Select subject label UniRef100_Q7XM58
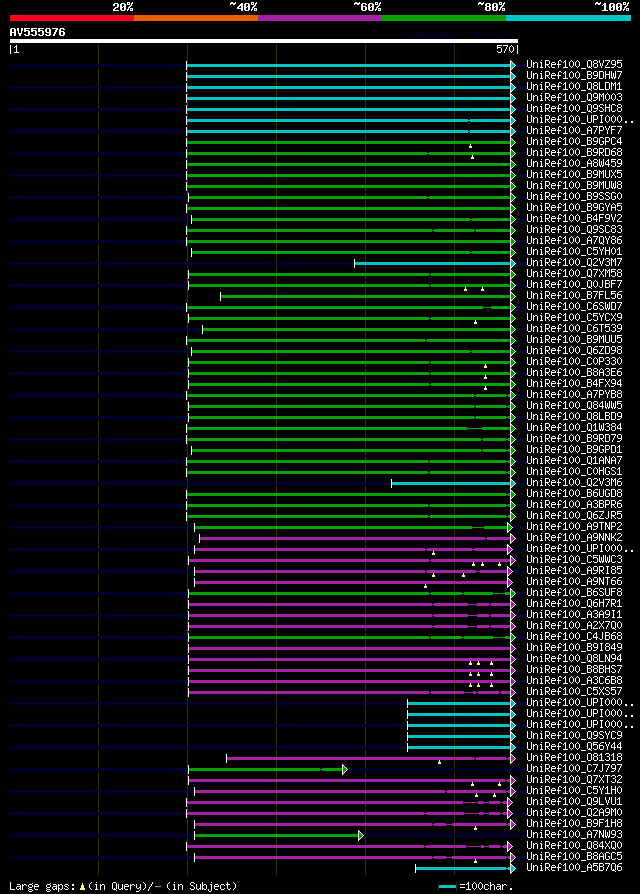640x894 pixels. click(x=574, y=274)
